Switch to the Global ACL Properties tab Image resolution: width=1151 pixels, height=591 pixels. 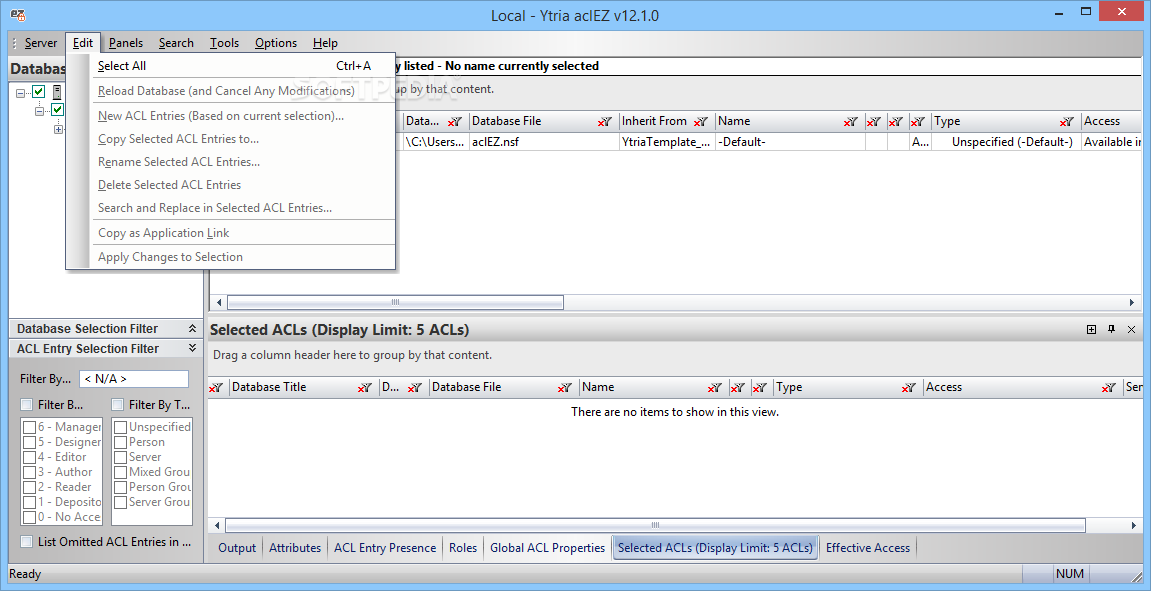coord(548,548)
